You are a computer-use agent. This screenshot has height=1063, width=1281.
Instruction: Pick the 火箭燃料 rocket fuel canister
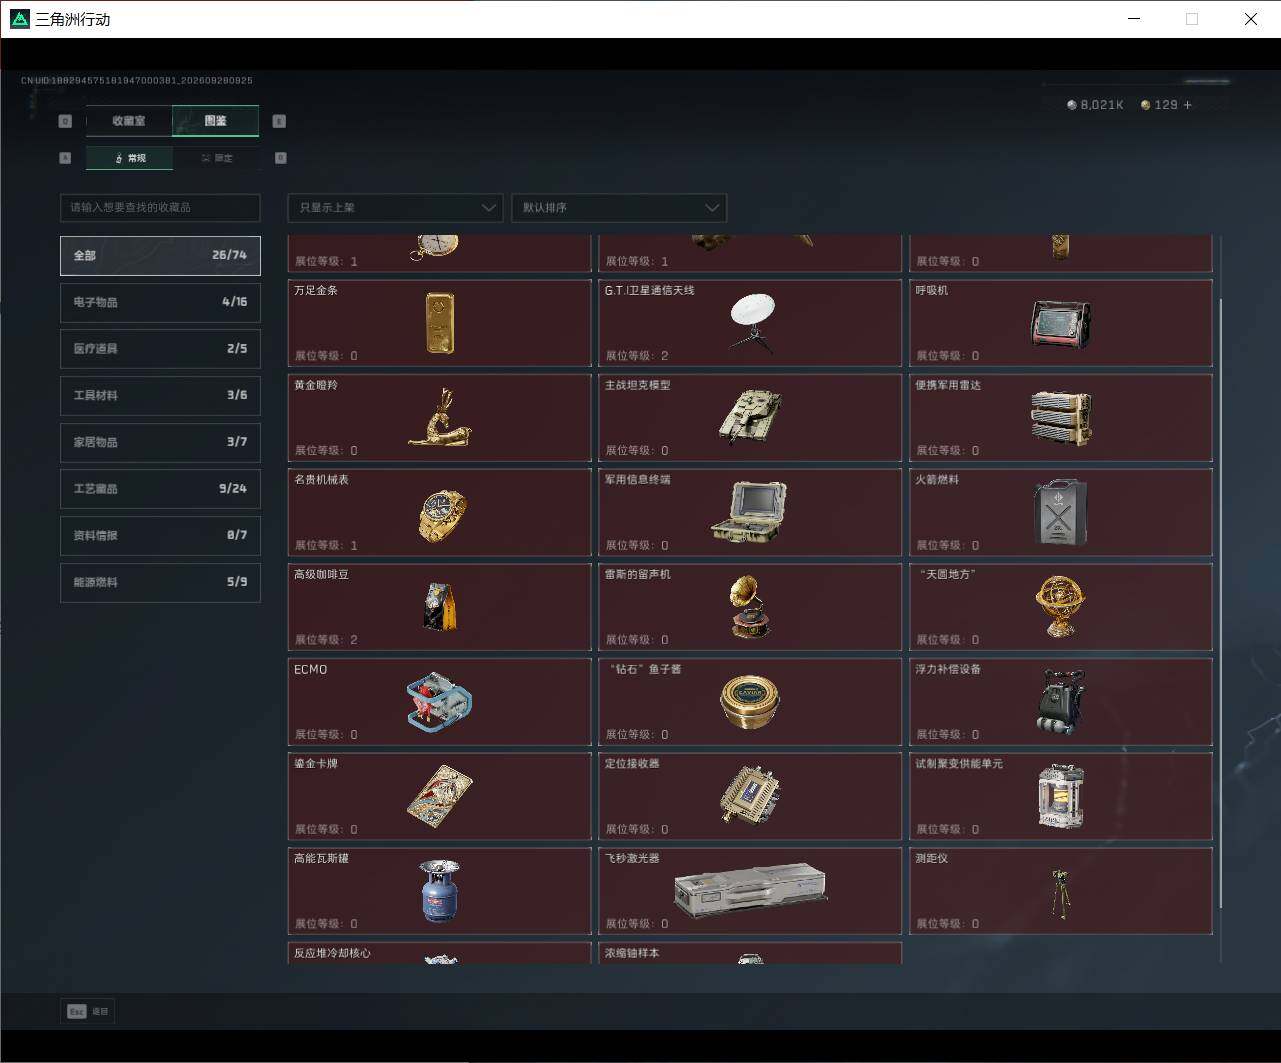pos(1061,512)
